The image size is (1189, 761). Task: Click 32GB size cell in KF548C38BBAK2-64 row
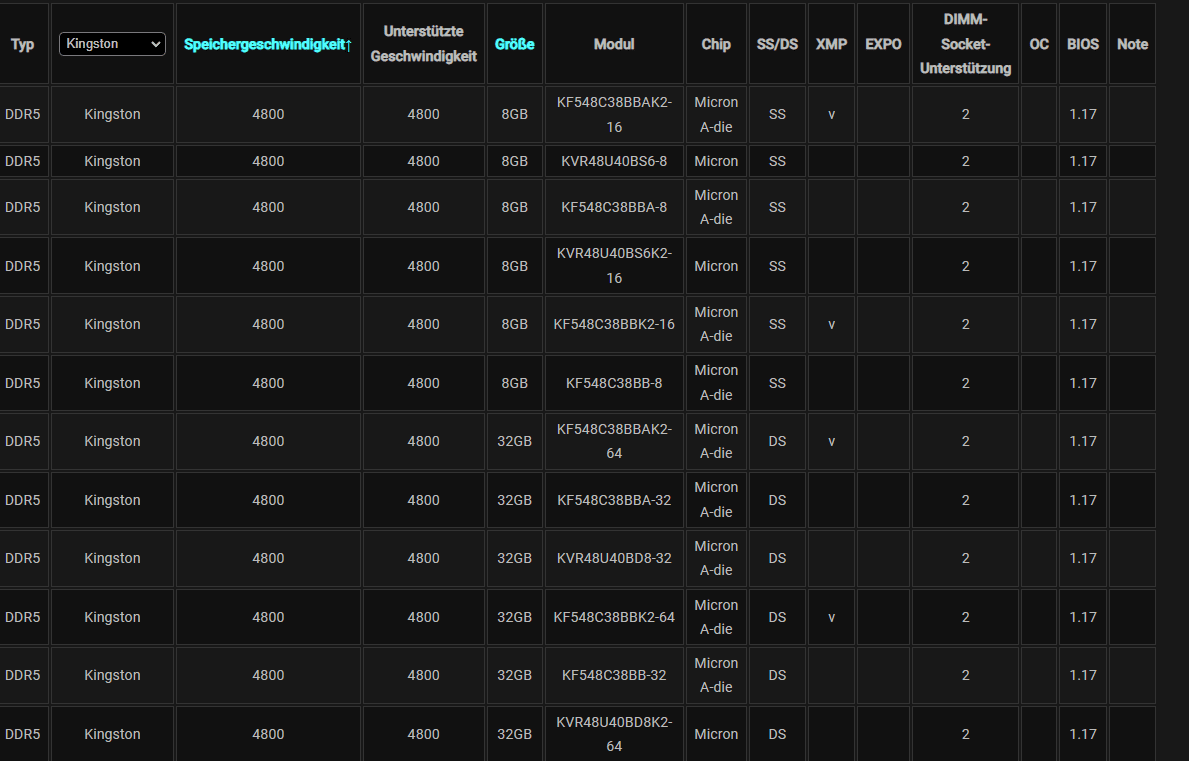[x=514, y=441]
